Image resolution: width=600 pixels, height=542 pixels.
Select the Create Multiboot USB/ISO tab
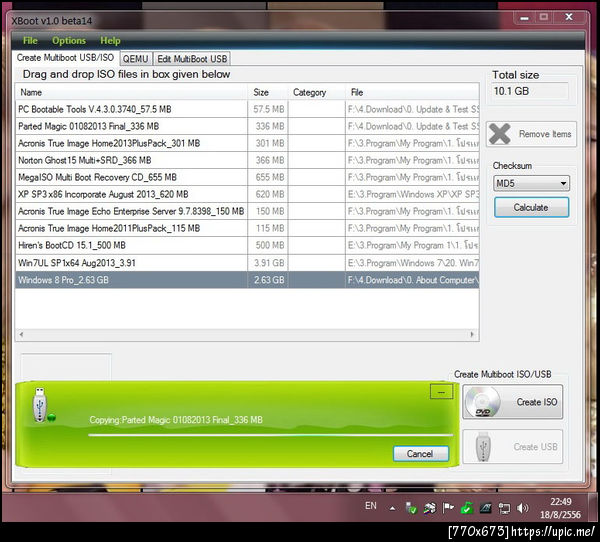pyautogui.click(x=65, y=58)
